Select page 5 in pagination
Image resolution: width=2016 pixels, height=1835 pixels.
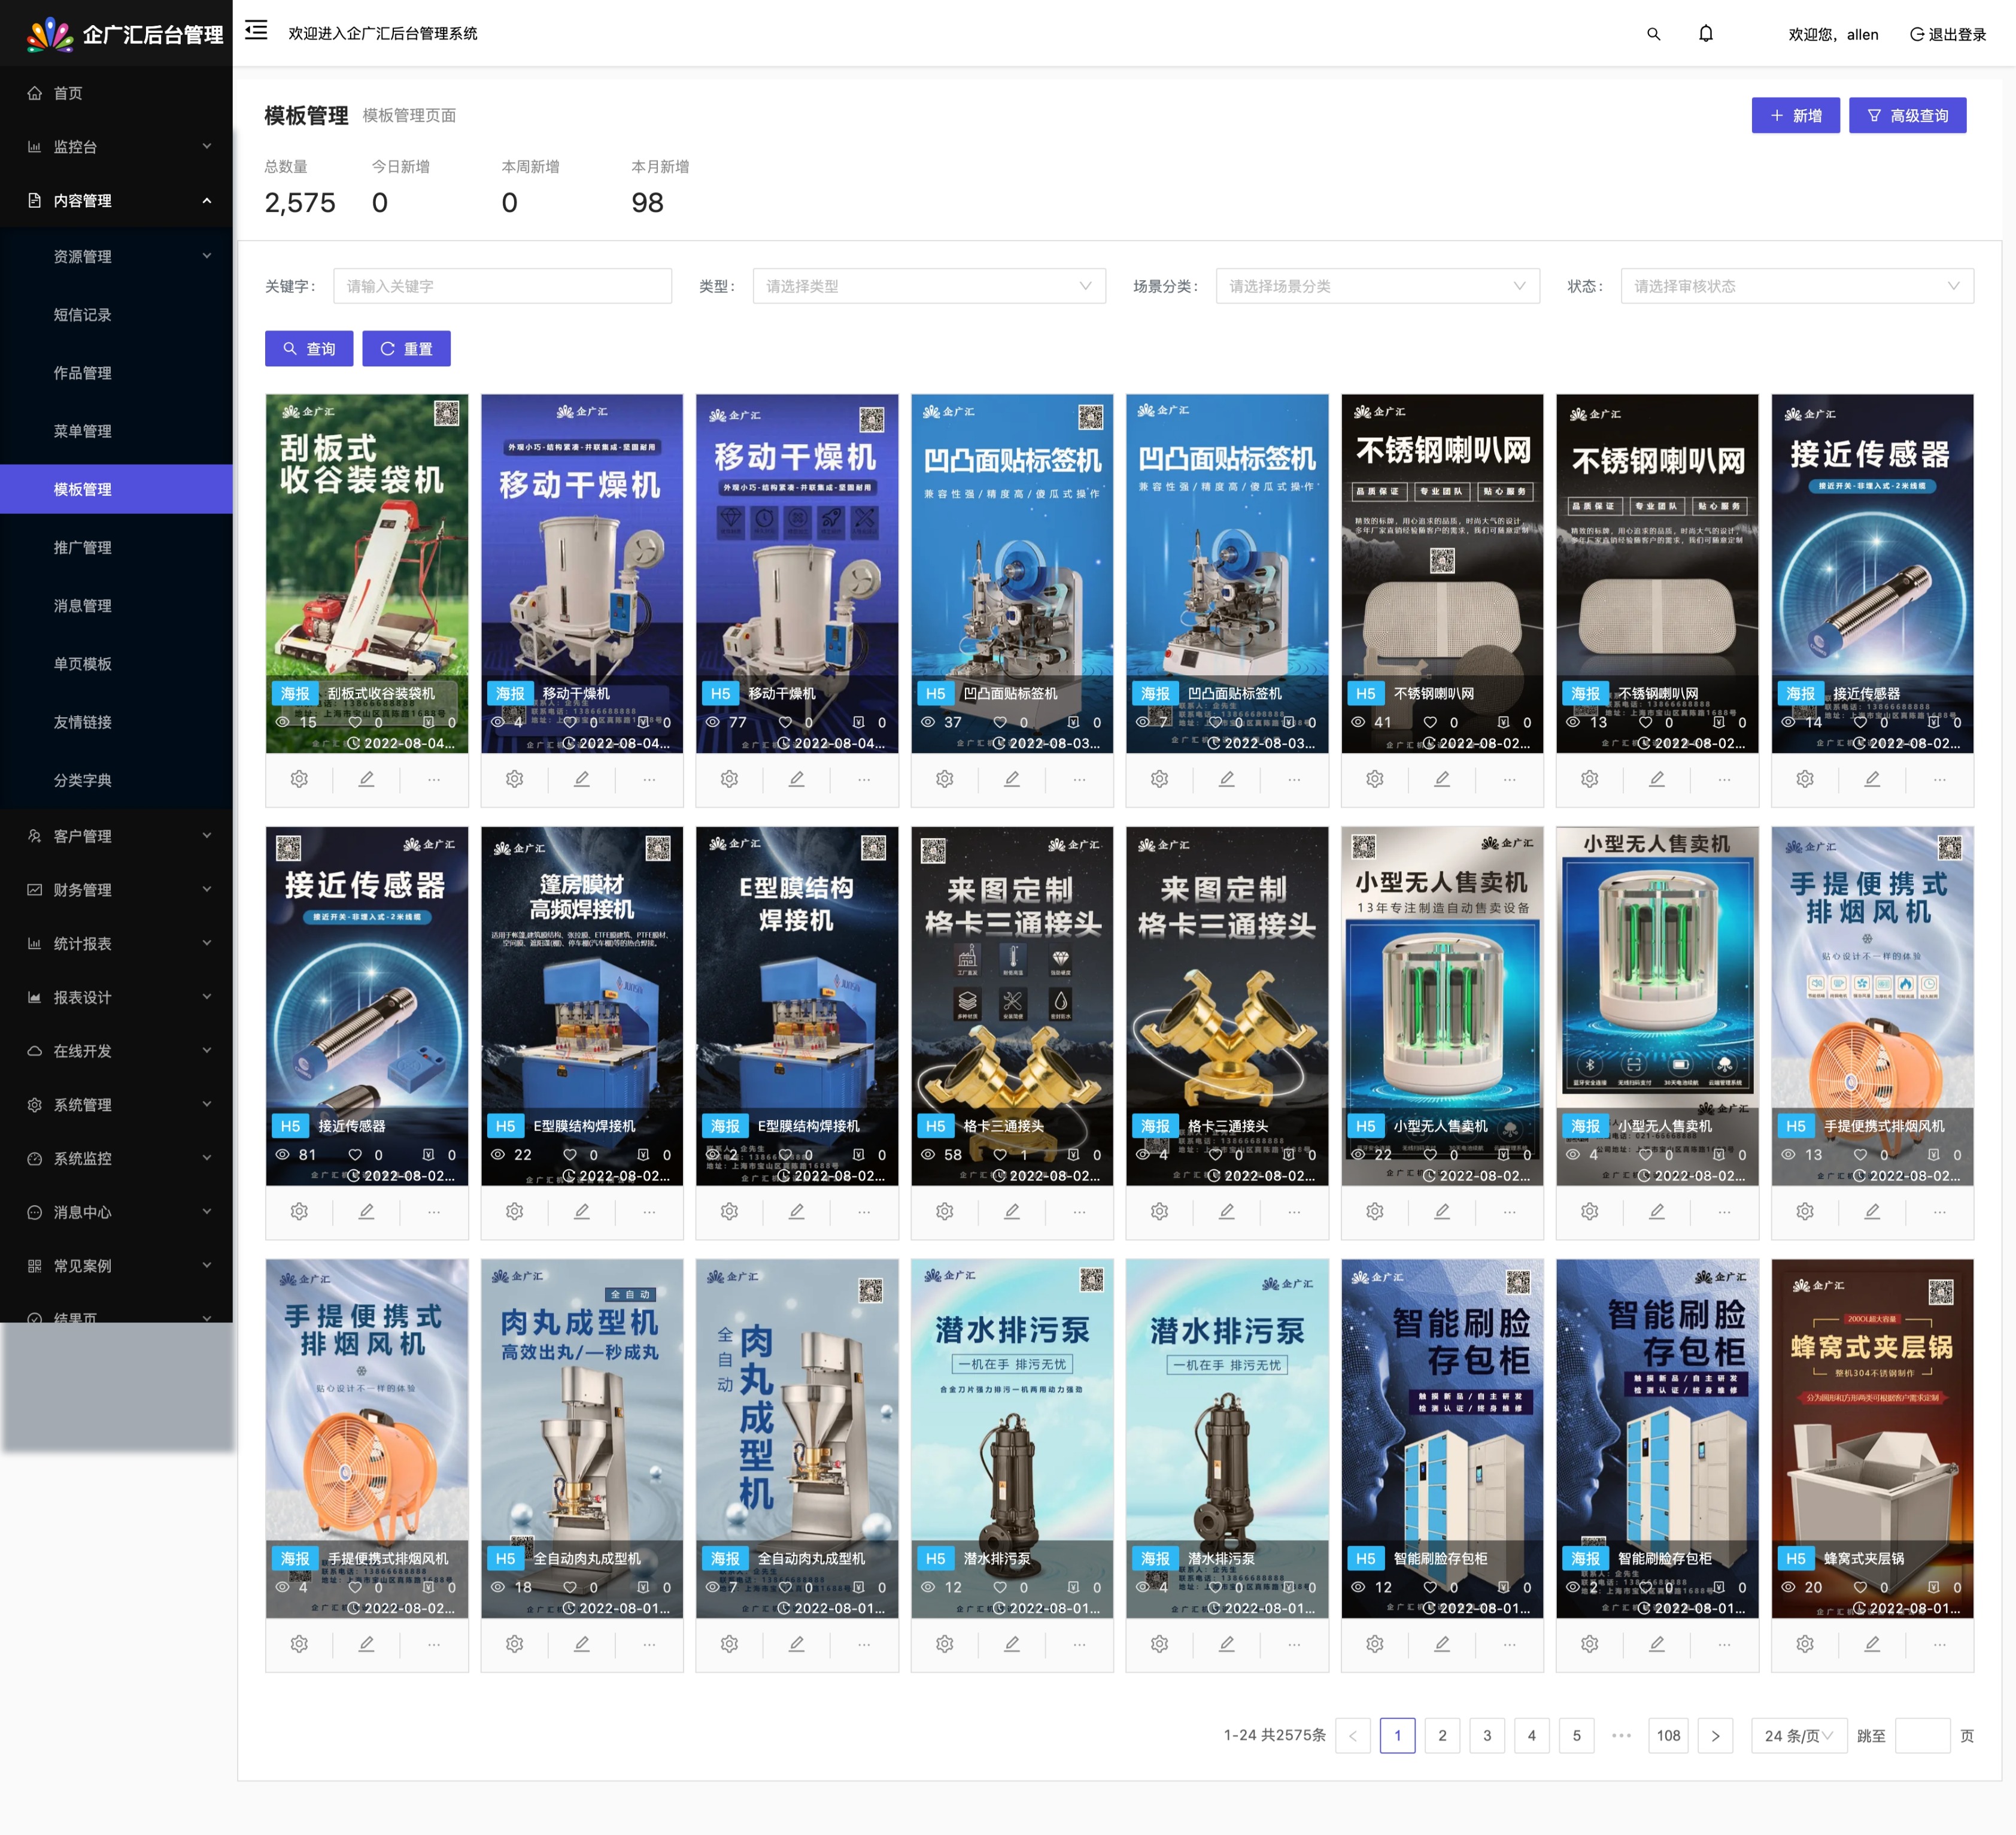pyautogui.click(x=1577, y=1736)
